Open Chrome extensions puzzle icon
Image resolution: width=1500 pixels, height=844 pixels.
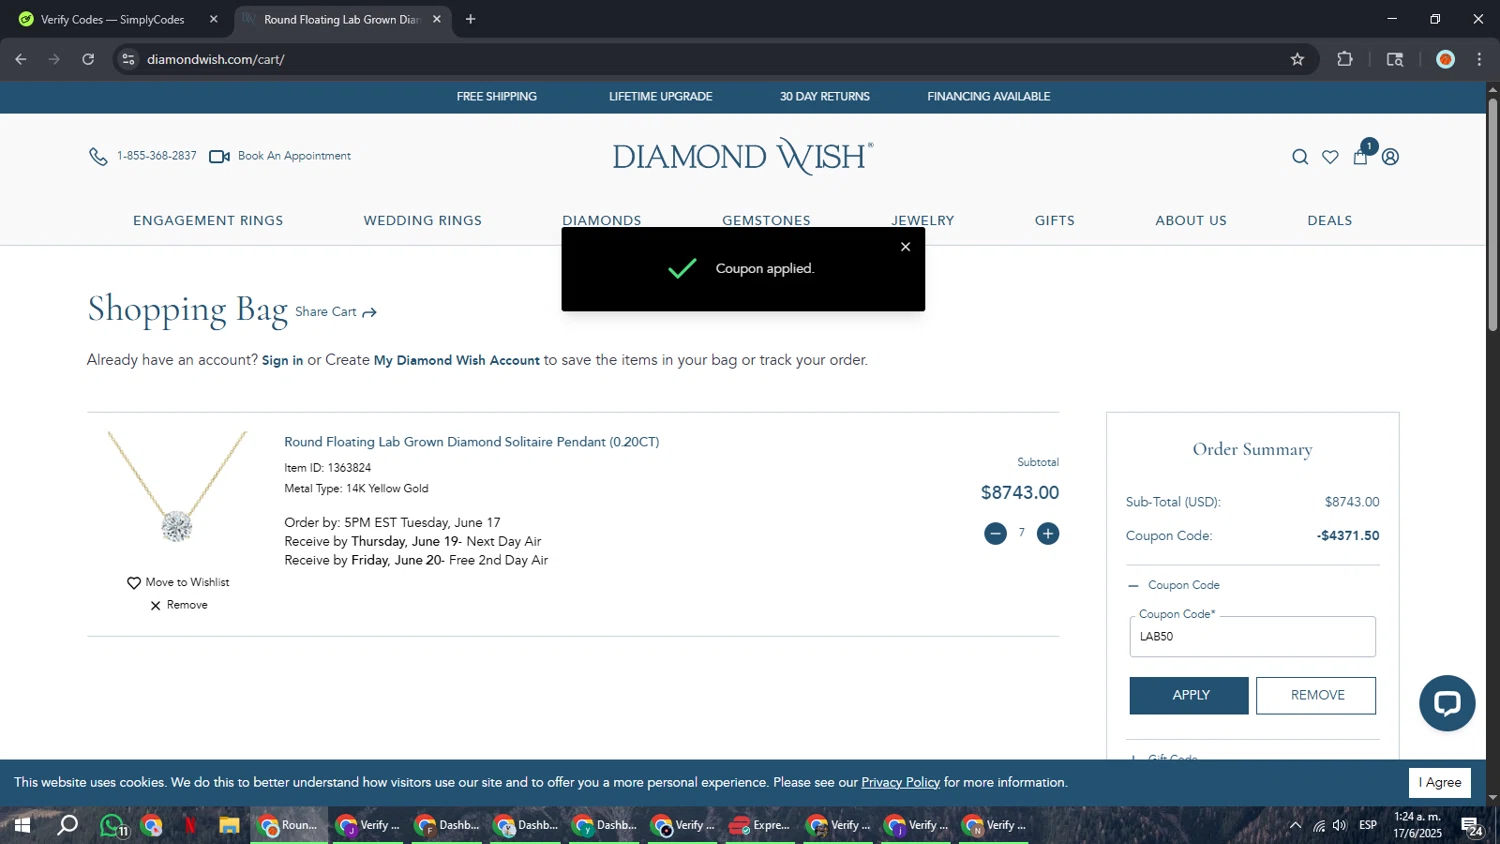(1345, 59)
